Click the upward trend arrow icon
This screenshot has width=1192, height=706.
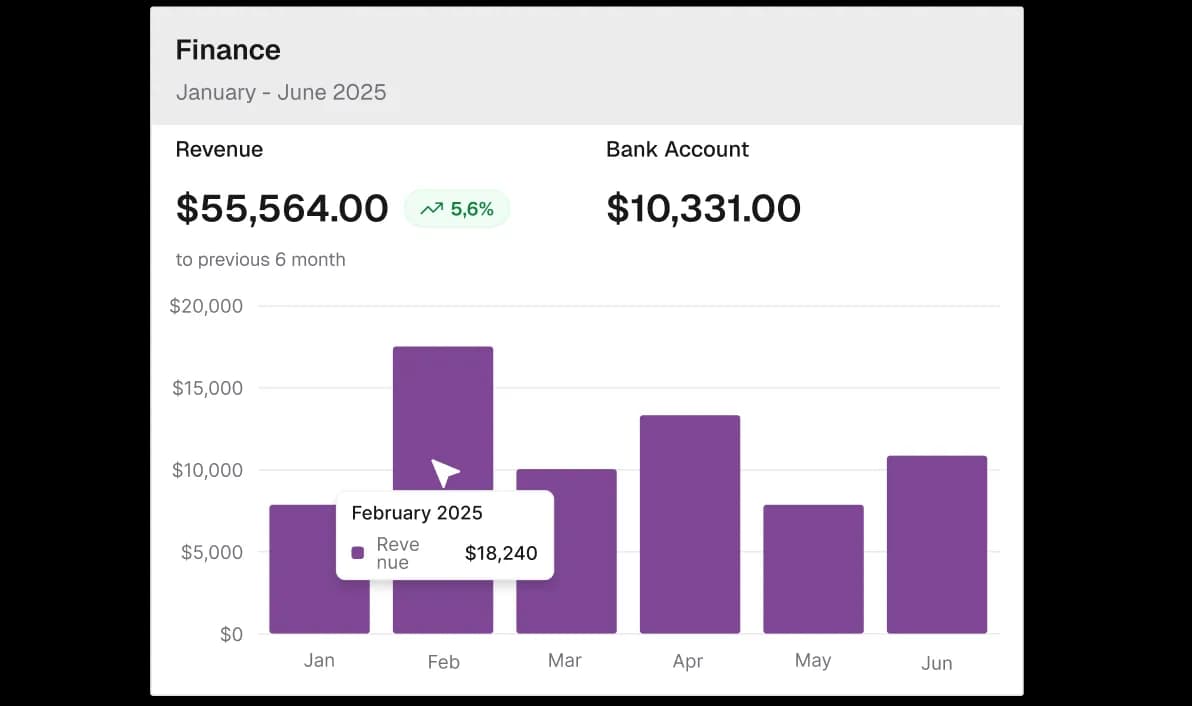coord(432,209)
